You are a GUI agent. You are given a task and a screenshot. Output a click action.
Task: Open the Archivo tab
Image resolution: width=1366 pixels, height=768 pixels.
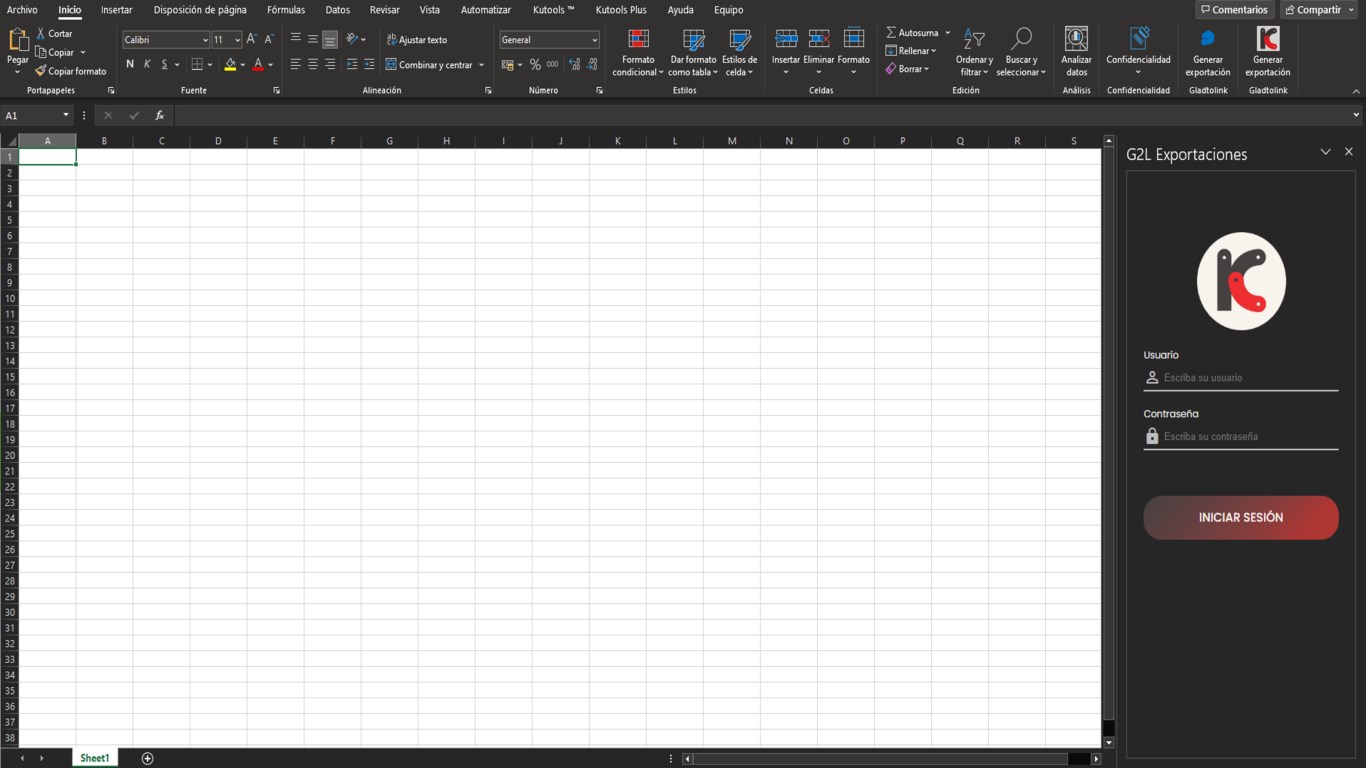pos(22,10)
